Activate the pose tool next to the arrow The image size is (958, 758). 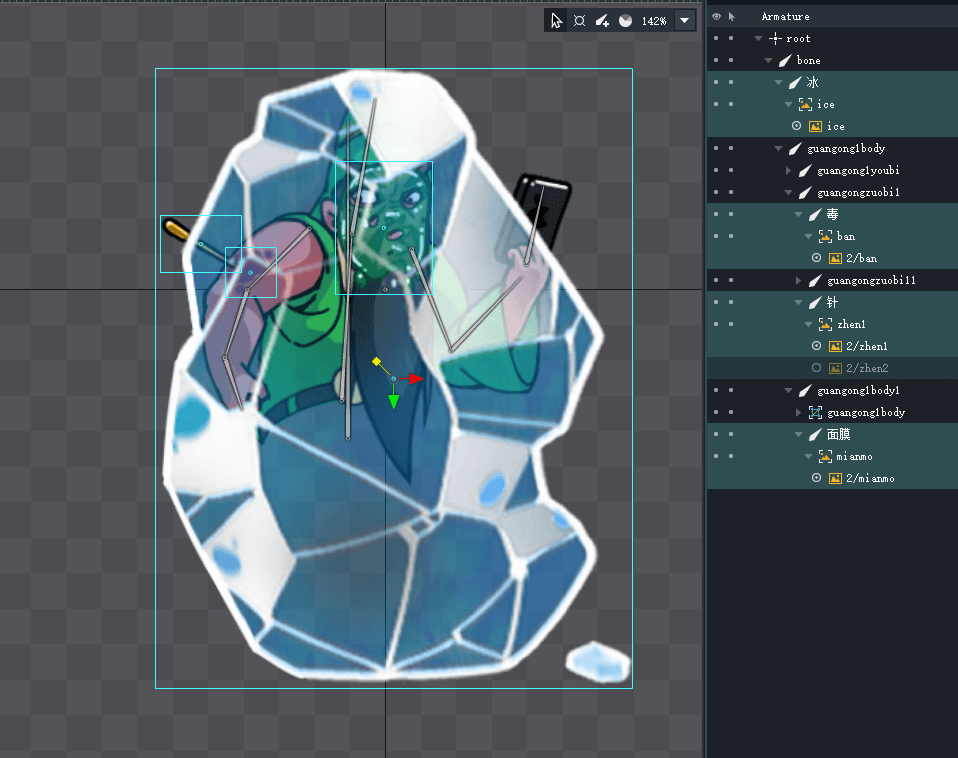(x=579, y=21)
